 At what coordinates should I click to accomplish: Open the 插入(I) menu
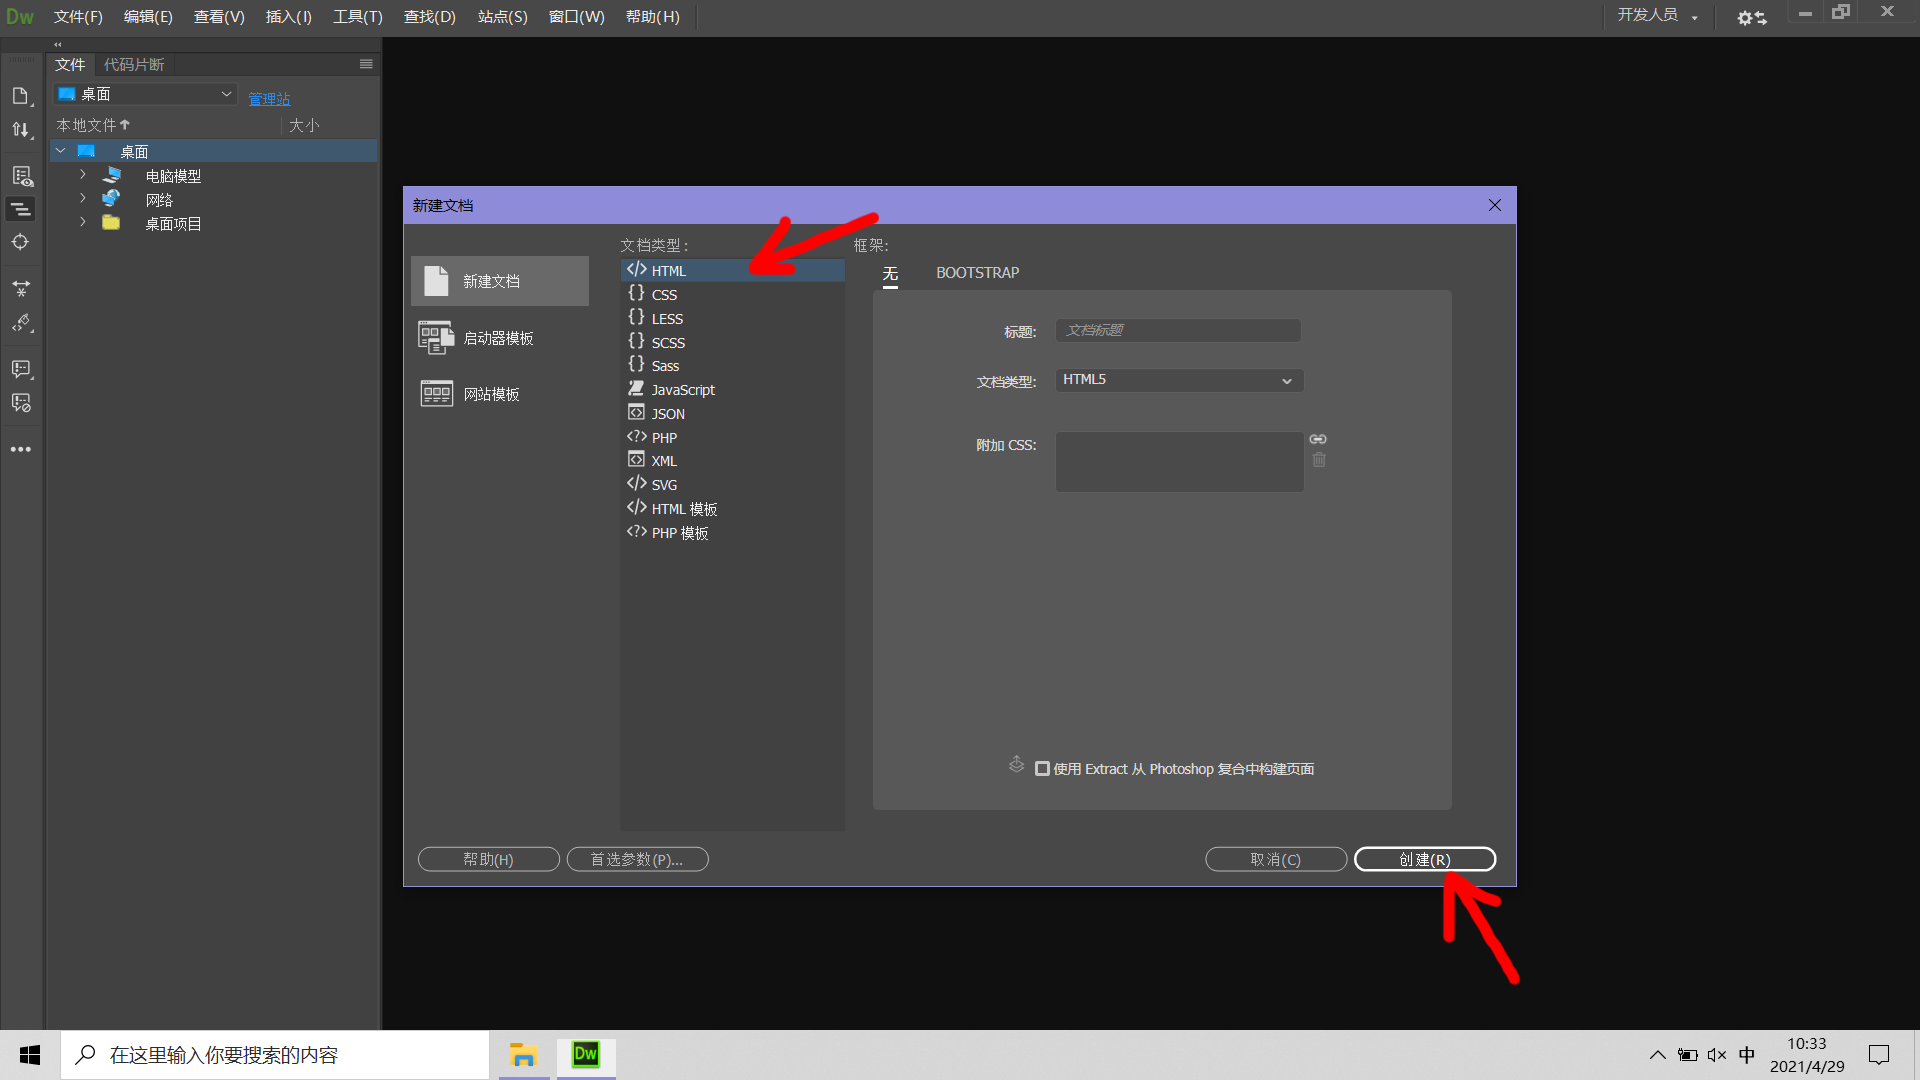coord(289,17)
